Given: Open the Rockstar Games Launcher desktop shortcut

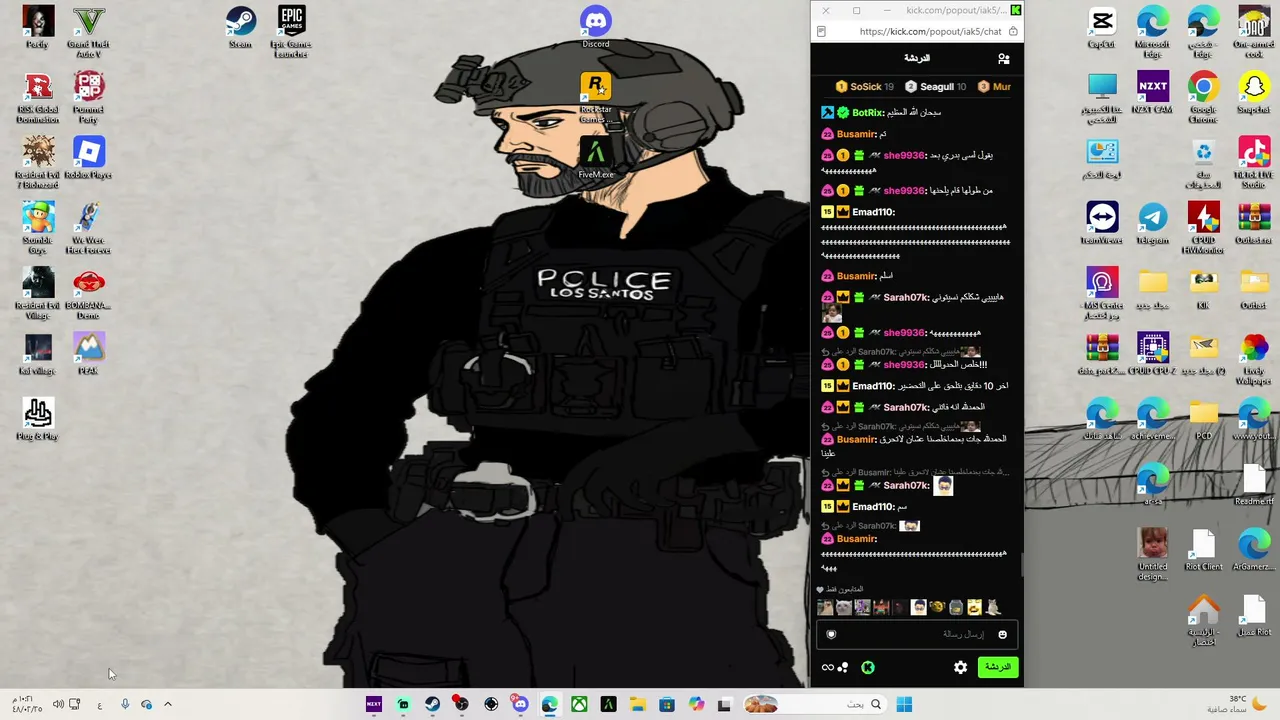Looking at the screenshot, I should click(596, 98).
